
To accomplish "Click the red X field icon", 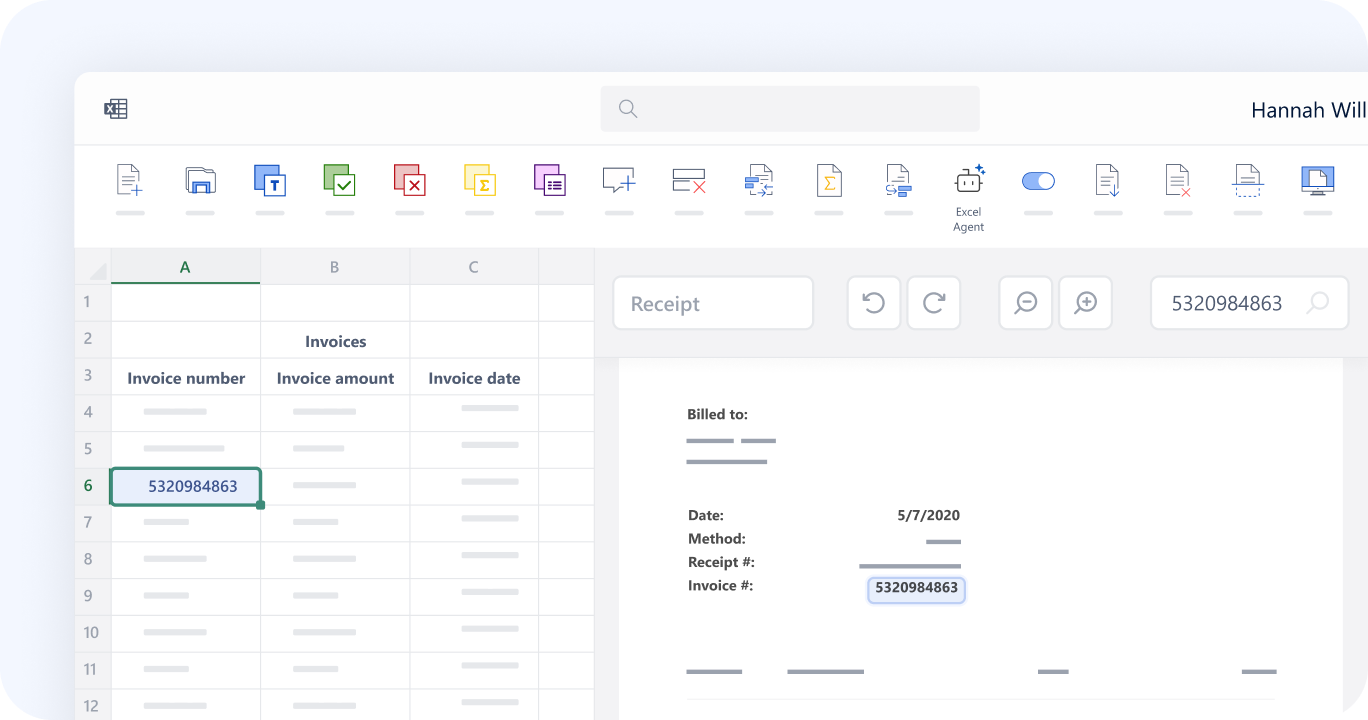I will (x=410, y=181).
